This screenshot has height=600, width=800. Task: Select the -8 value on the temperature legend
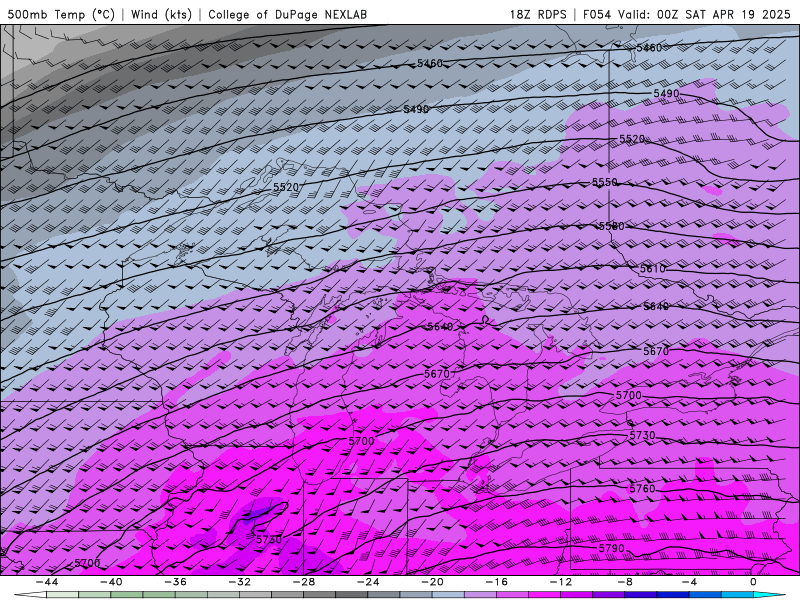point(625,582)
